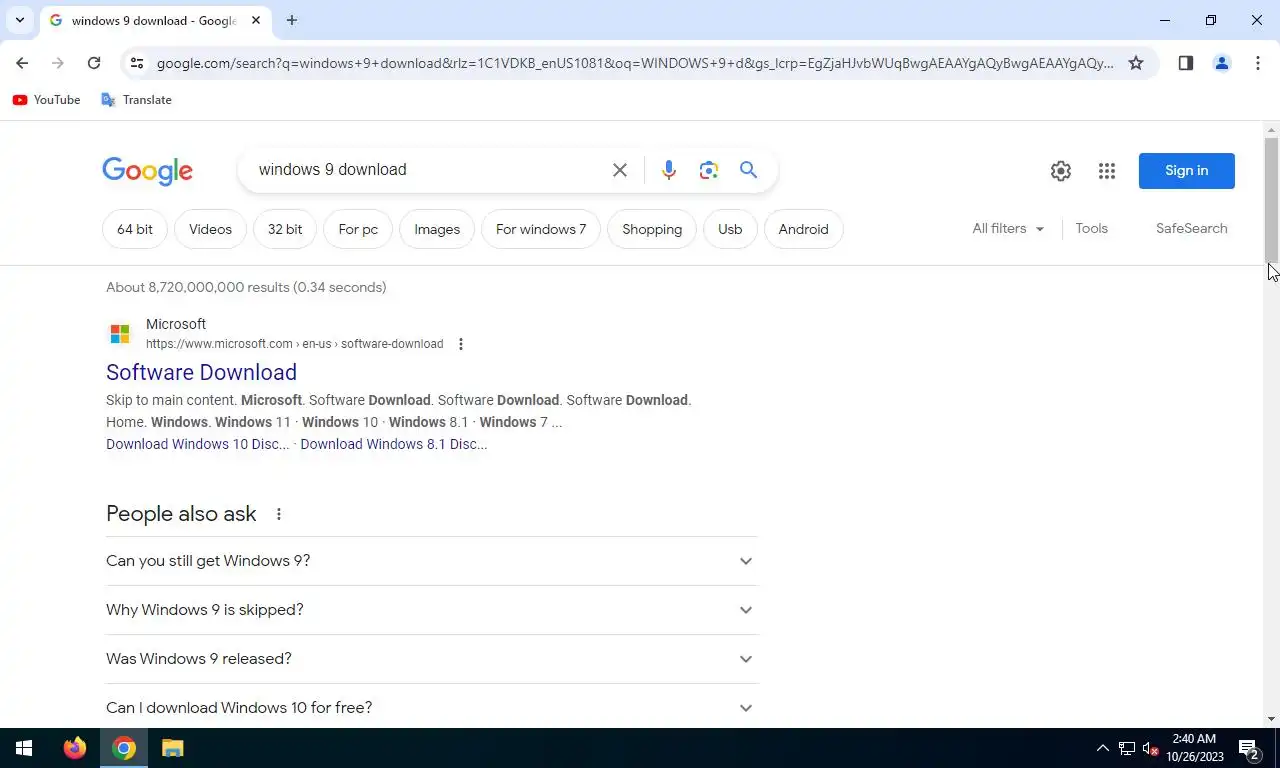Open the notification center icon

1249,748
